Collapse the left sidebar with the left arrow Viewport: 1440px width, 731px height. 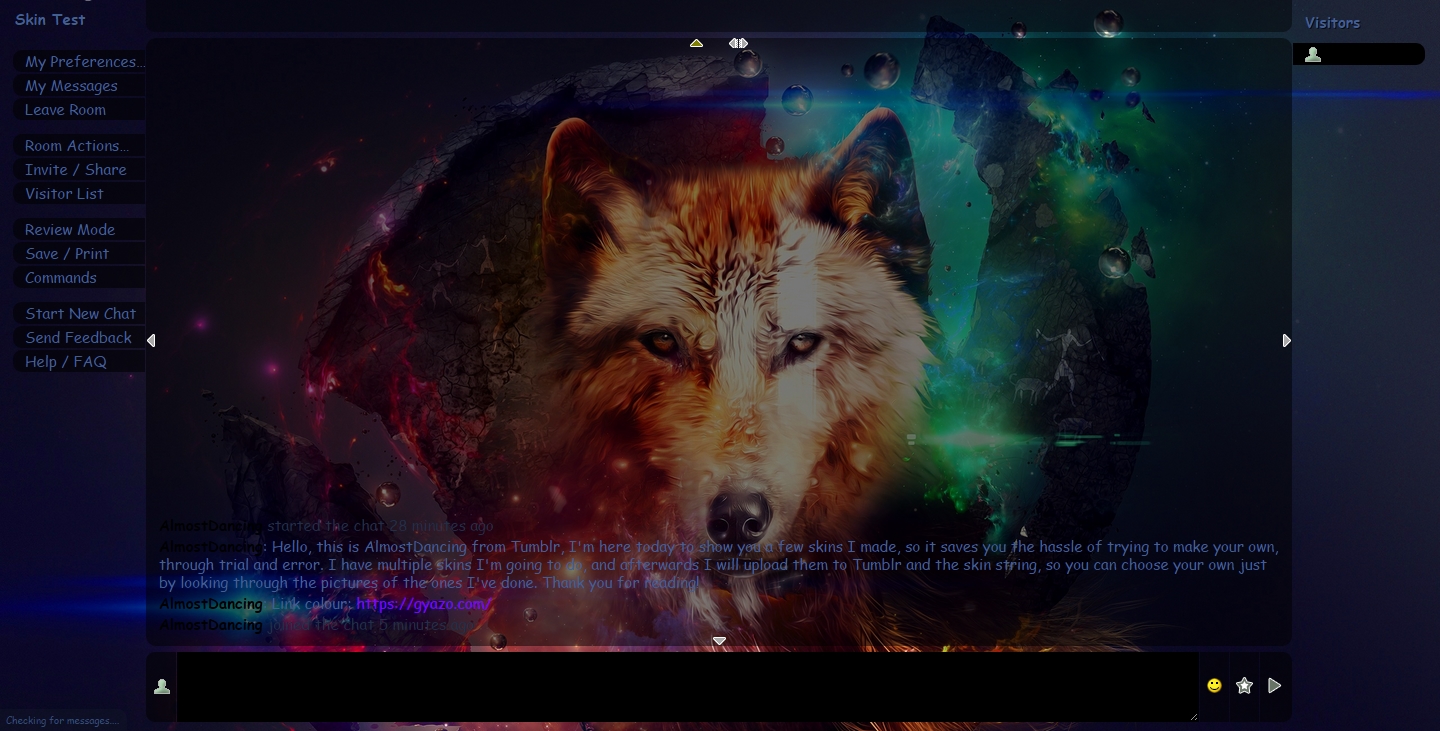pyautogui.click(x=151, y=341)
